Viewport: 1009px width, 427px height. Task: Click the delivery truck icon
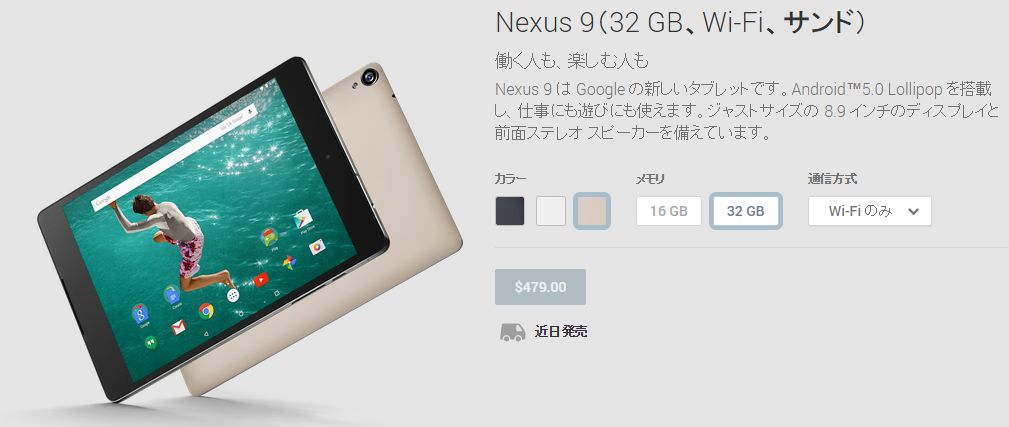[512, 332]
